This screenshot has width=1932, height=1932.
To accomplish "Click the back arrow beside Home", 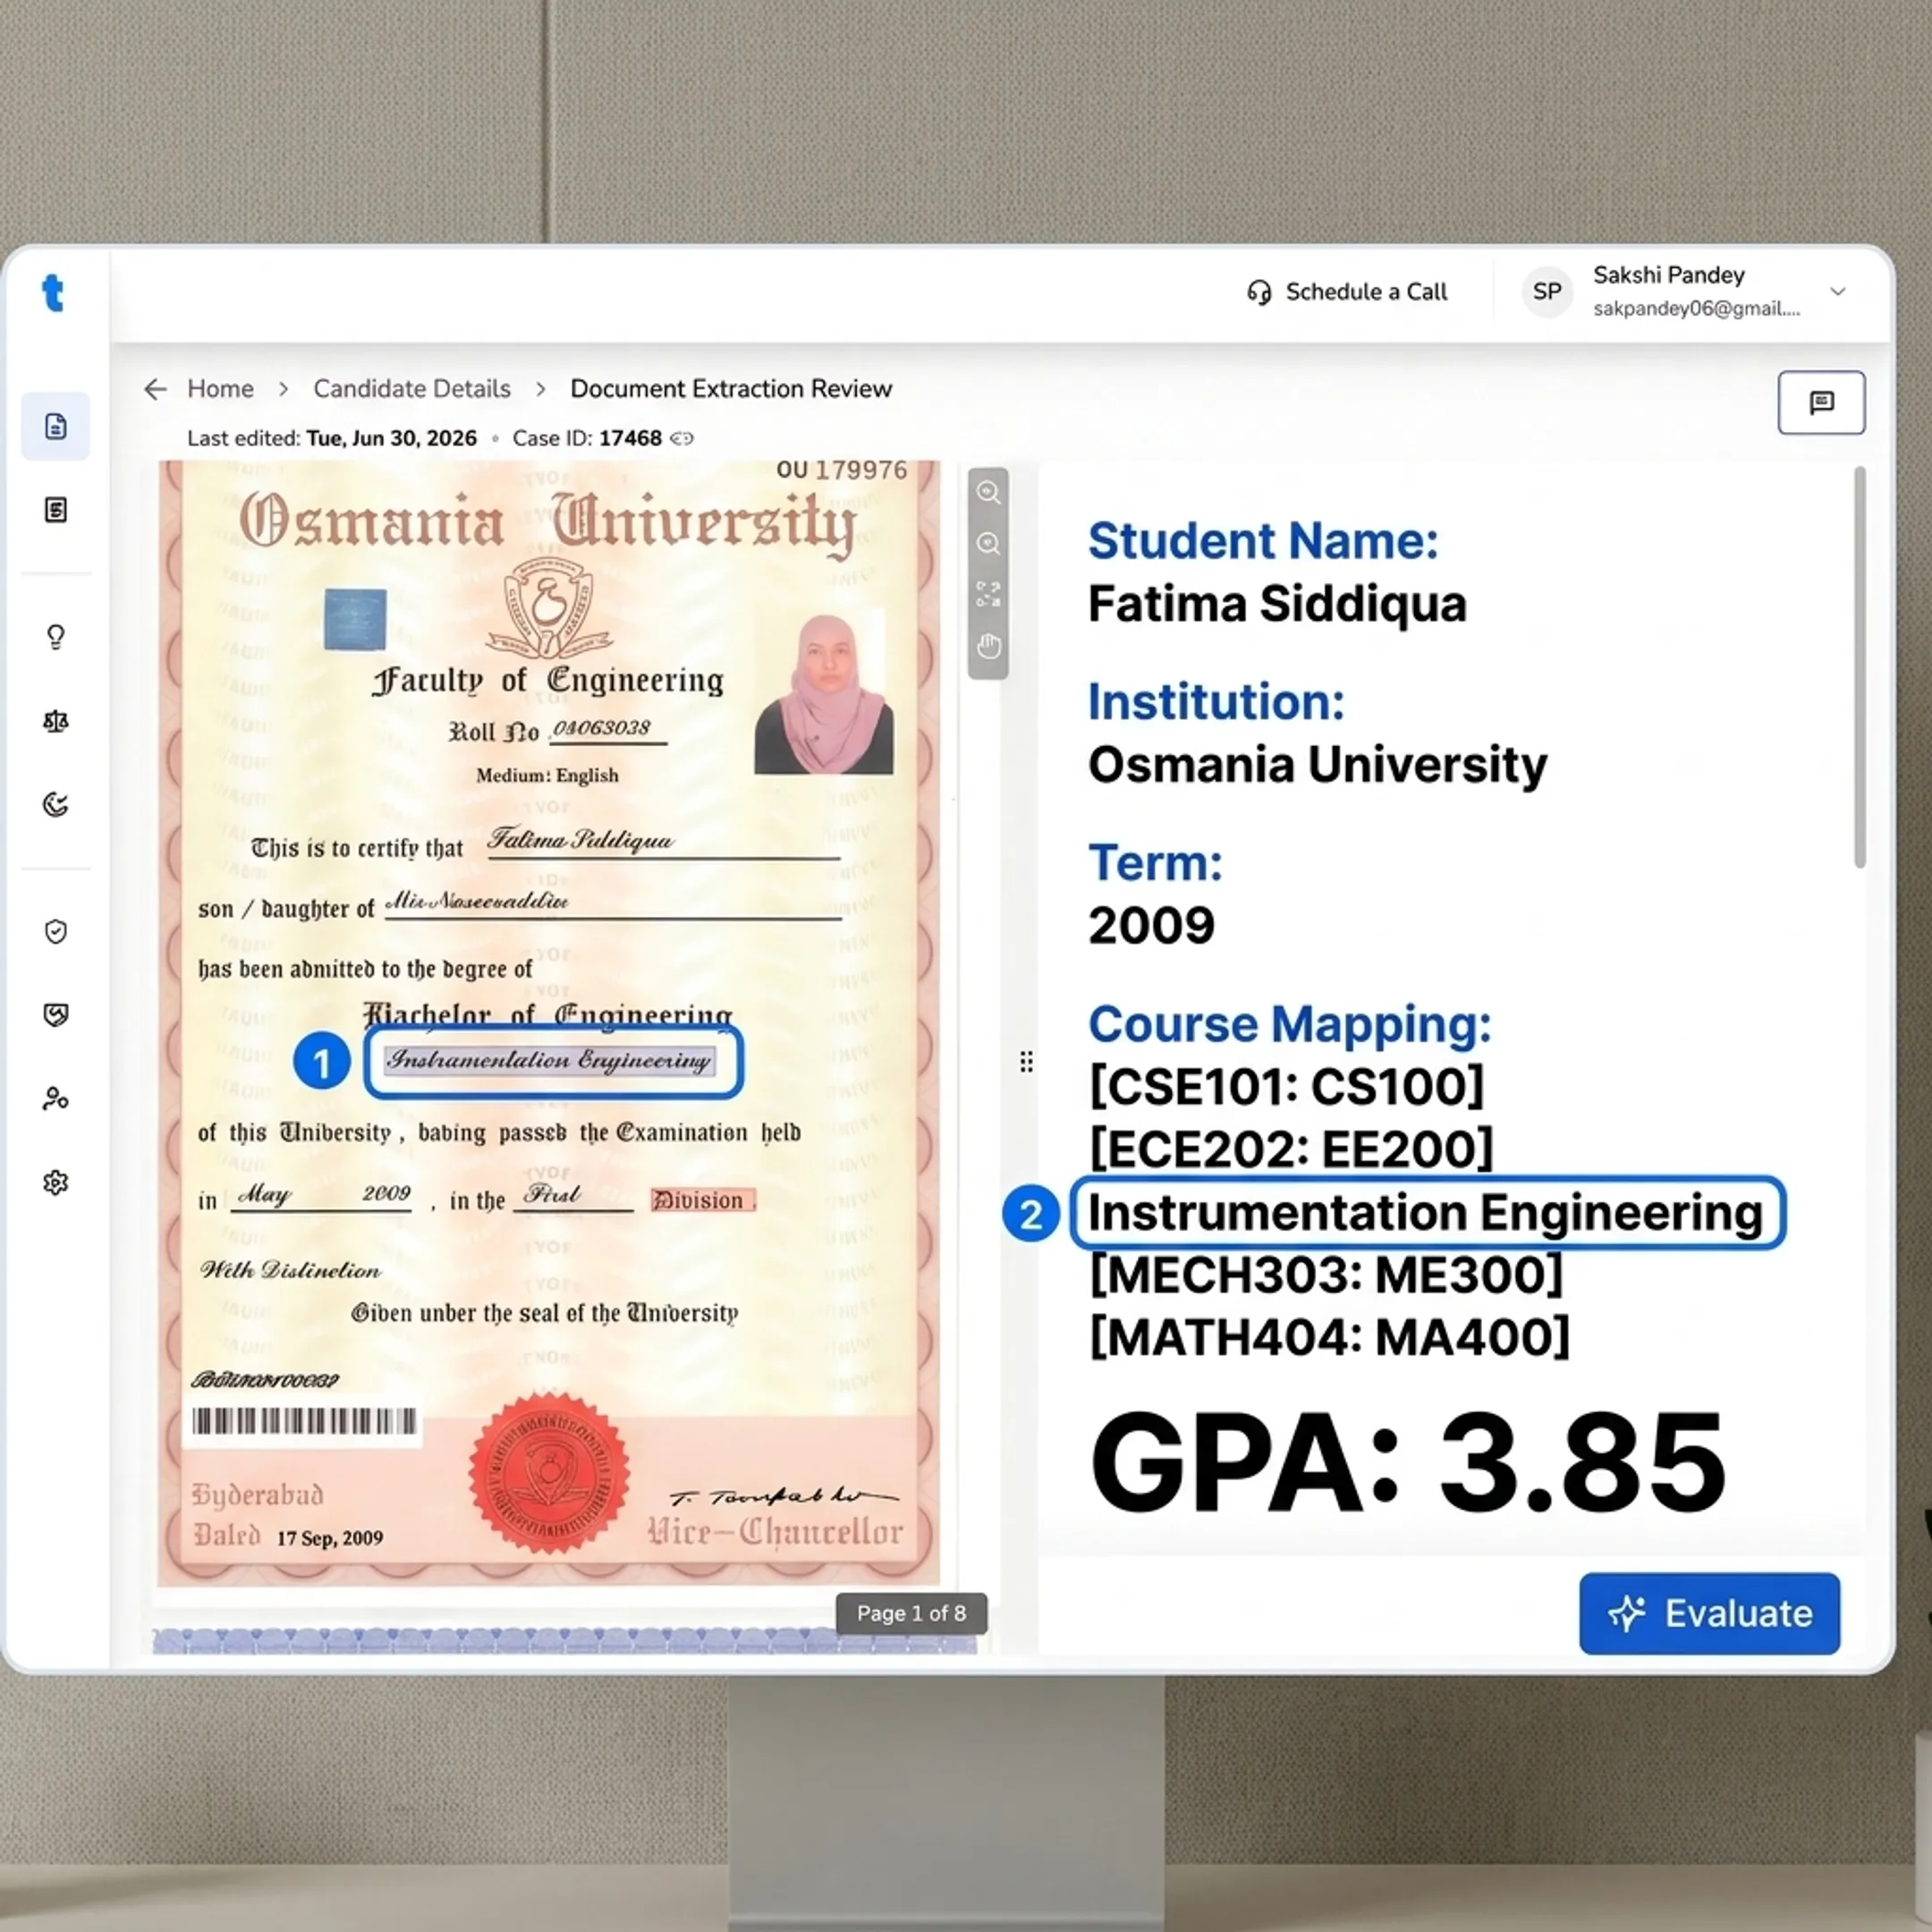I will pyautogui.click(x=155, y=389).
